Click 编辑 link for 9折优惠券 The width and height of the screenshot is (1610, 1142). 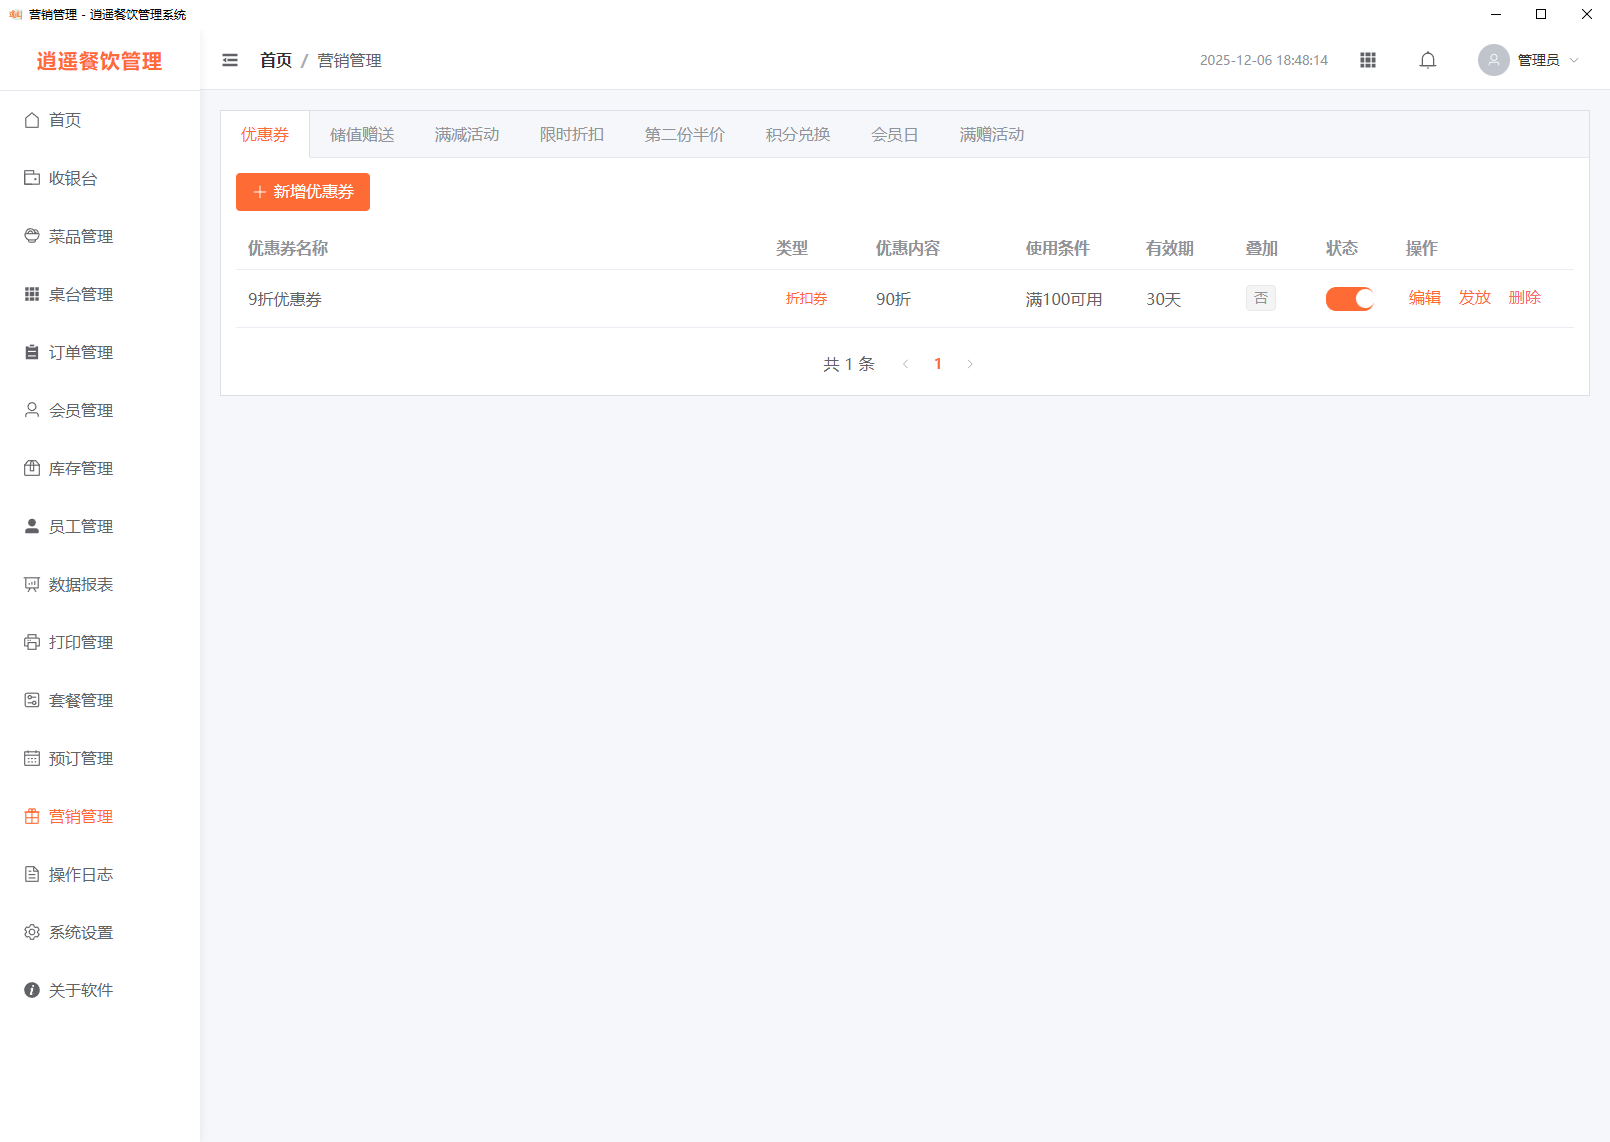click(x=1424, y=297)
